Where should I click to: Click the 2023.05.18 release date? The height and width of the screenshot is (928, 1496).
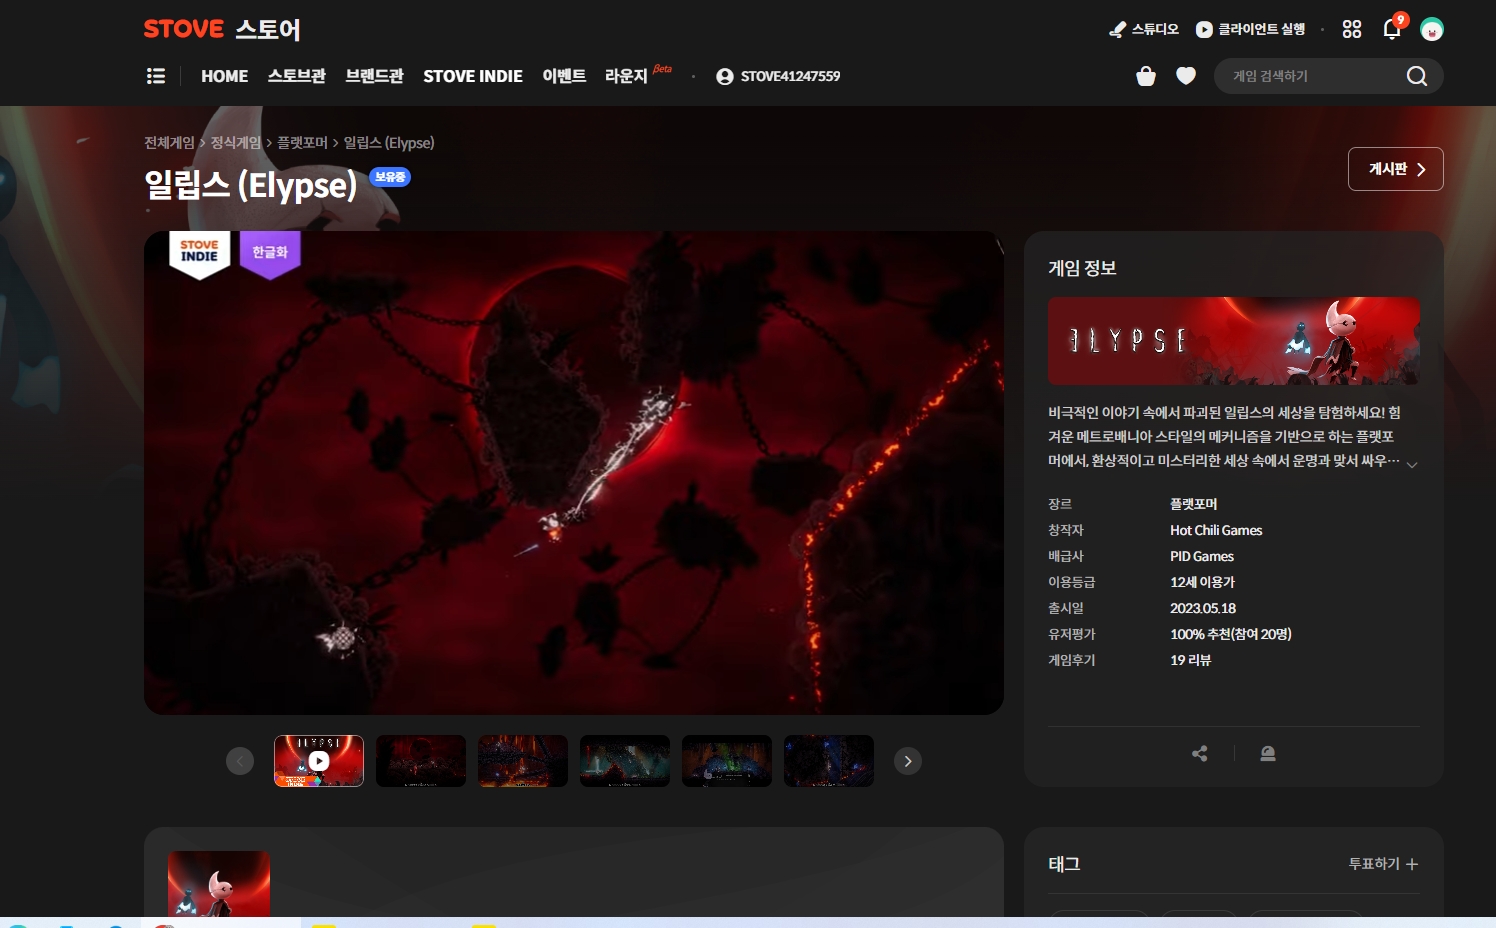[x=1203, y=608]
